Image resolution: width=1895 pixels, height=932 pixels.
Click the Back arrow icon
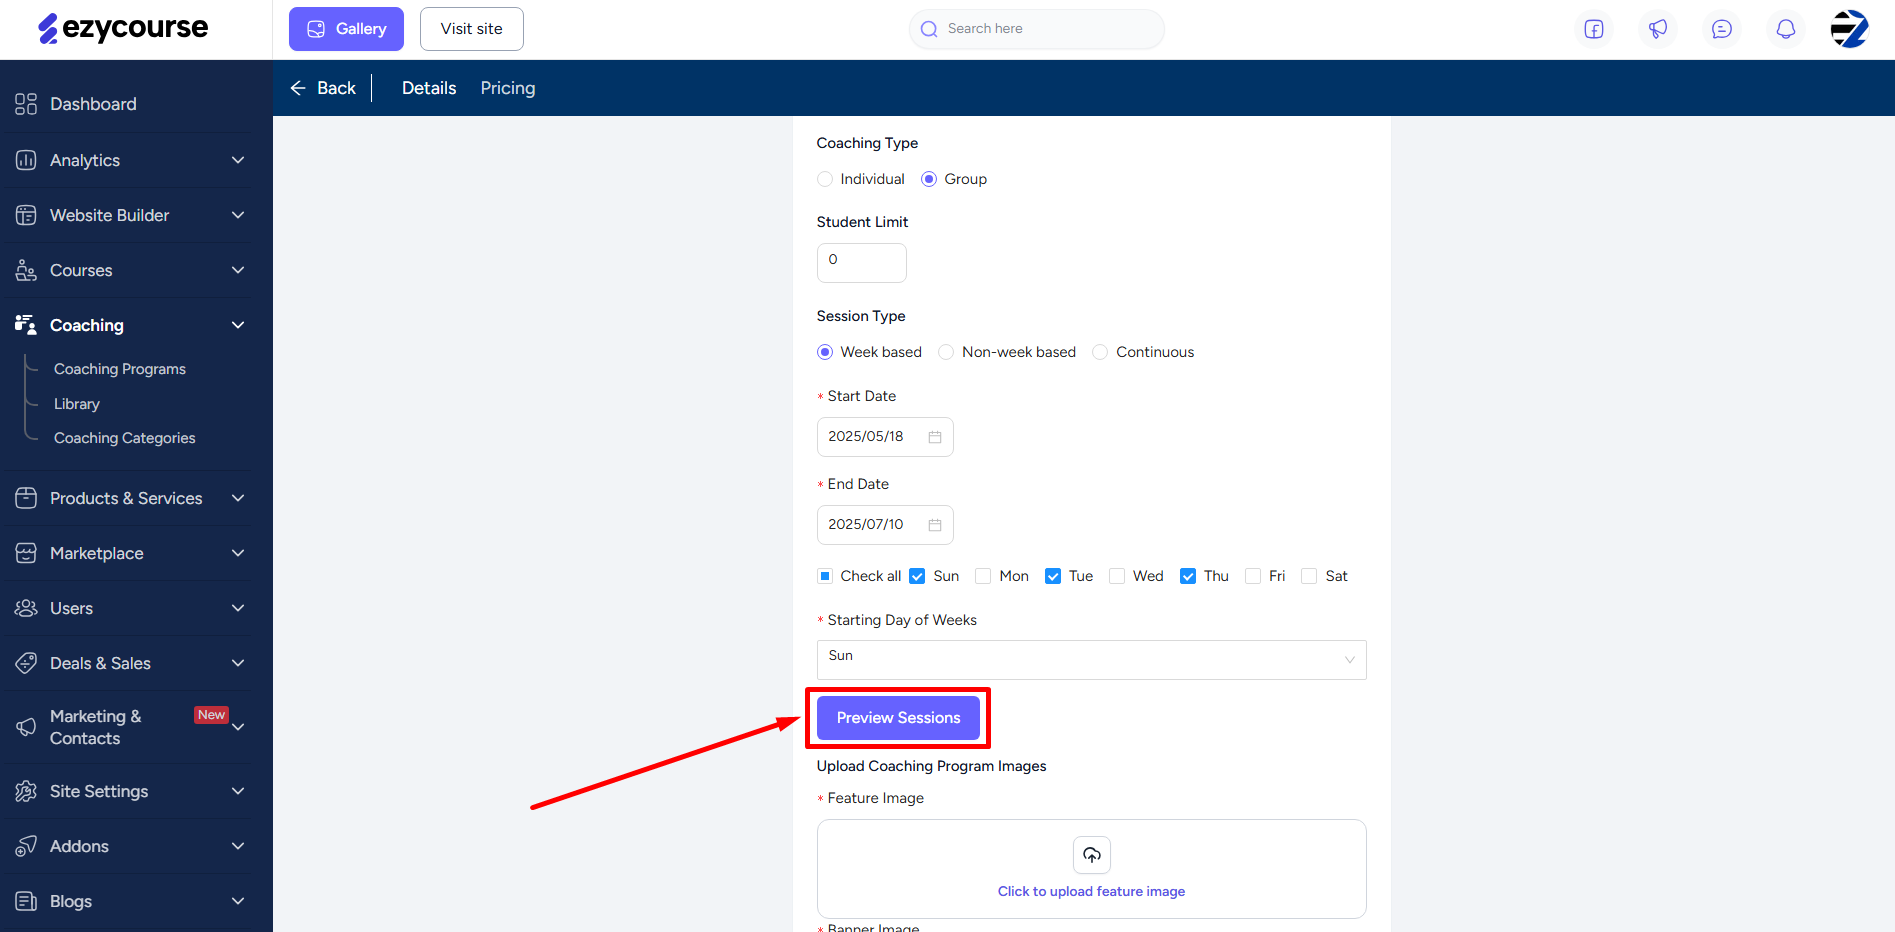point(298,88)
